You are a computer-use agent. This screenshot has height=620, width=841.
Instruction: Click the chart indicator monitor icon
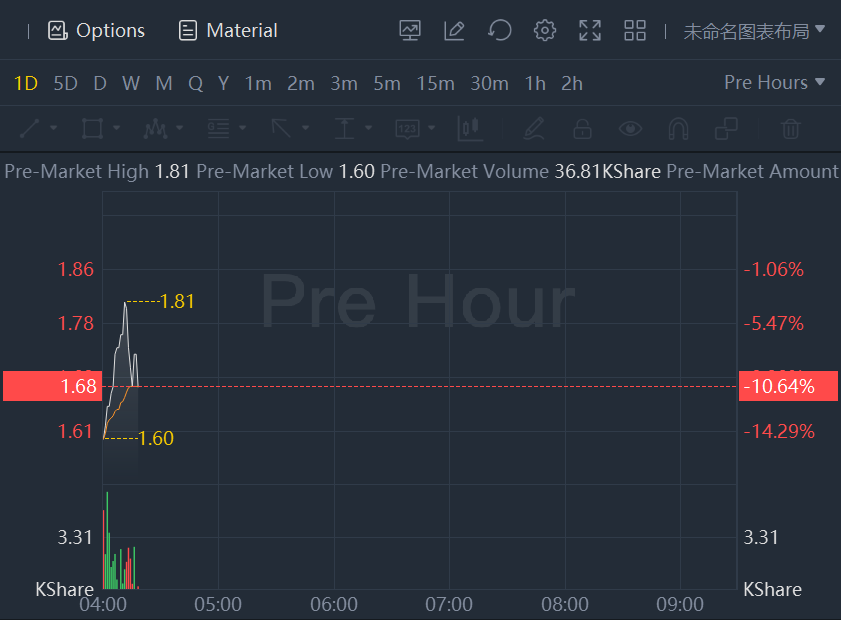(410, 31)
